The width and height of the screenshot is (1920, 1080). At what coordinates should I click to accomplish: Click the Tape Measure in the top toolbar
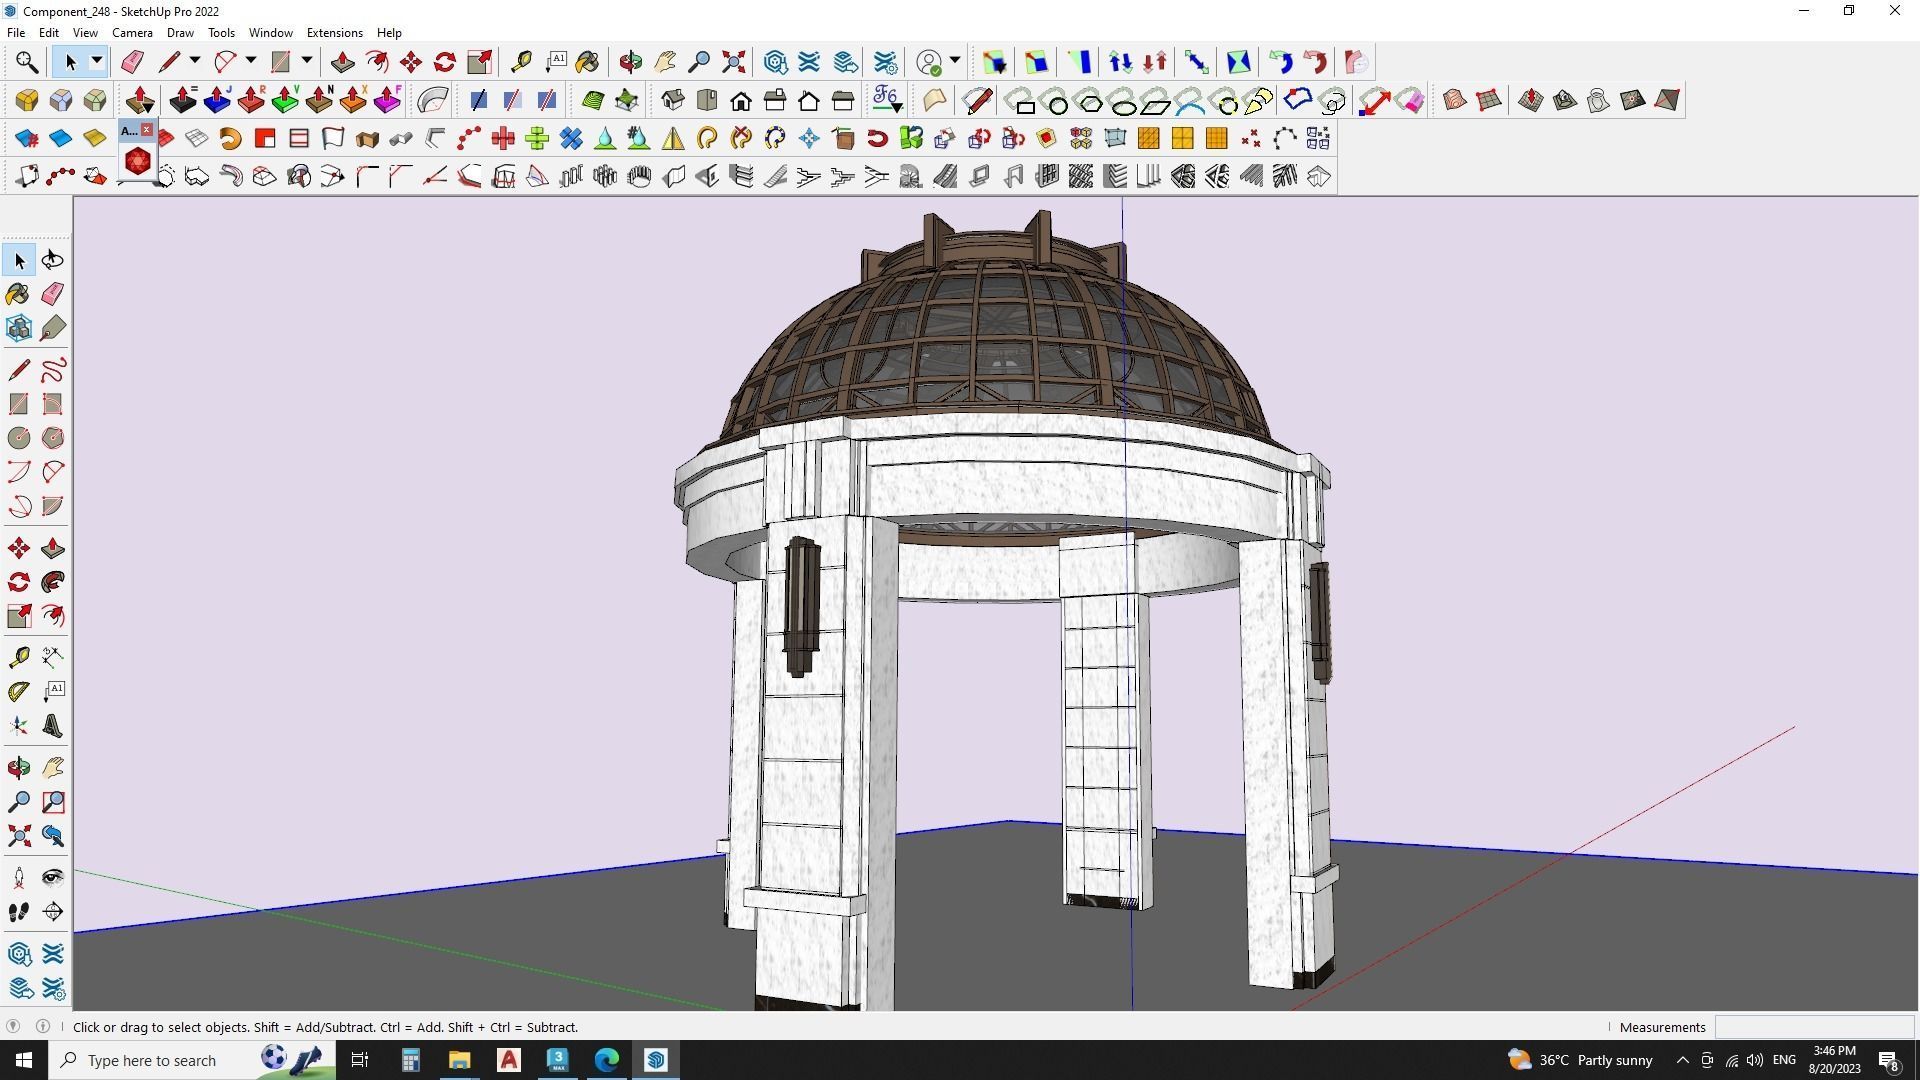(521, 62)
